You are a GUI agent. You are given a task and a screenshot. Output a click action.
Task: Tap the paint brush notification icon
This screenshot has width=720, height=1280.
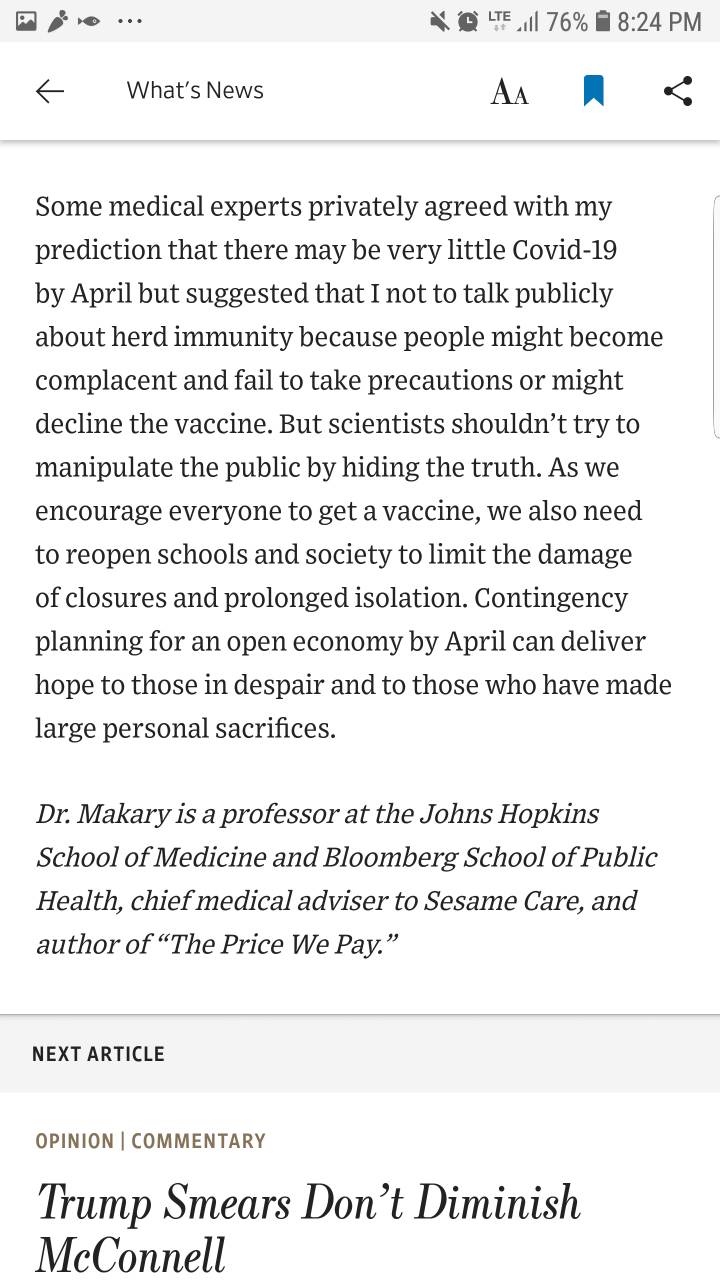[58, 21]
